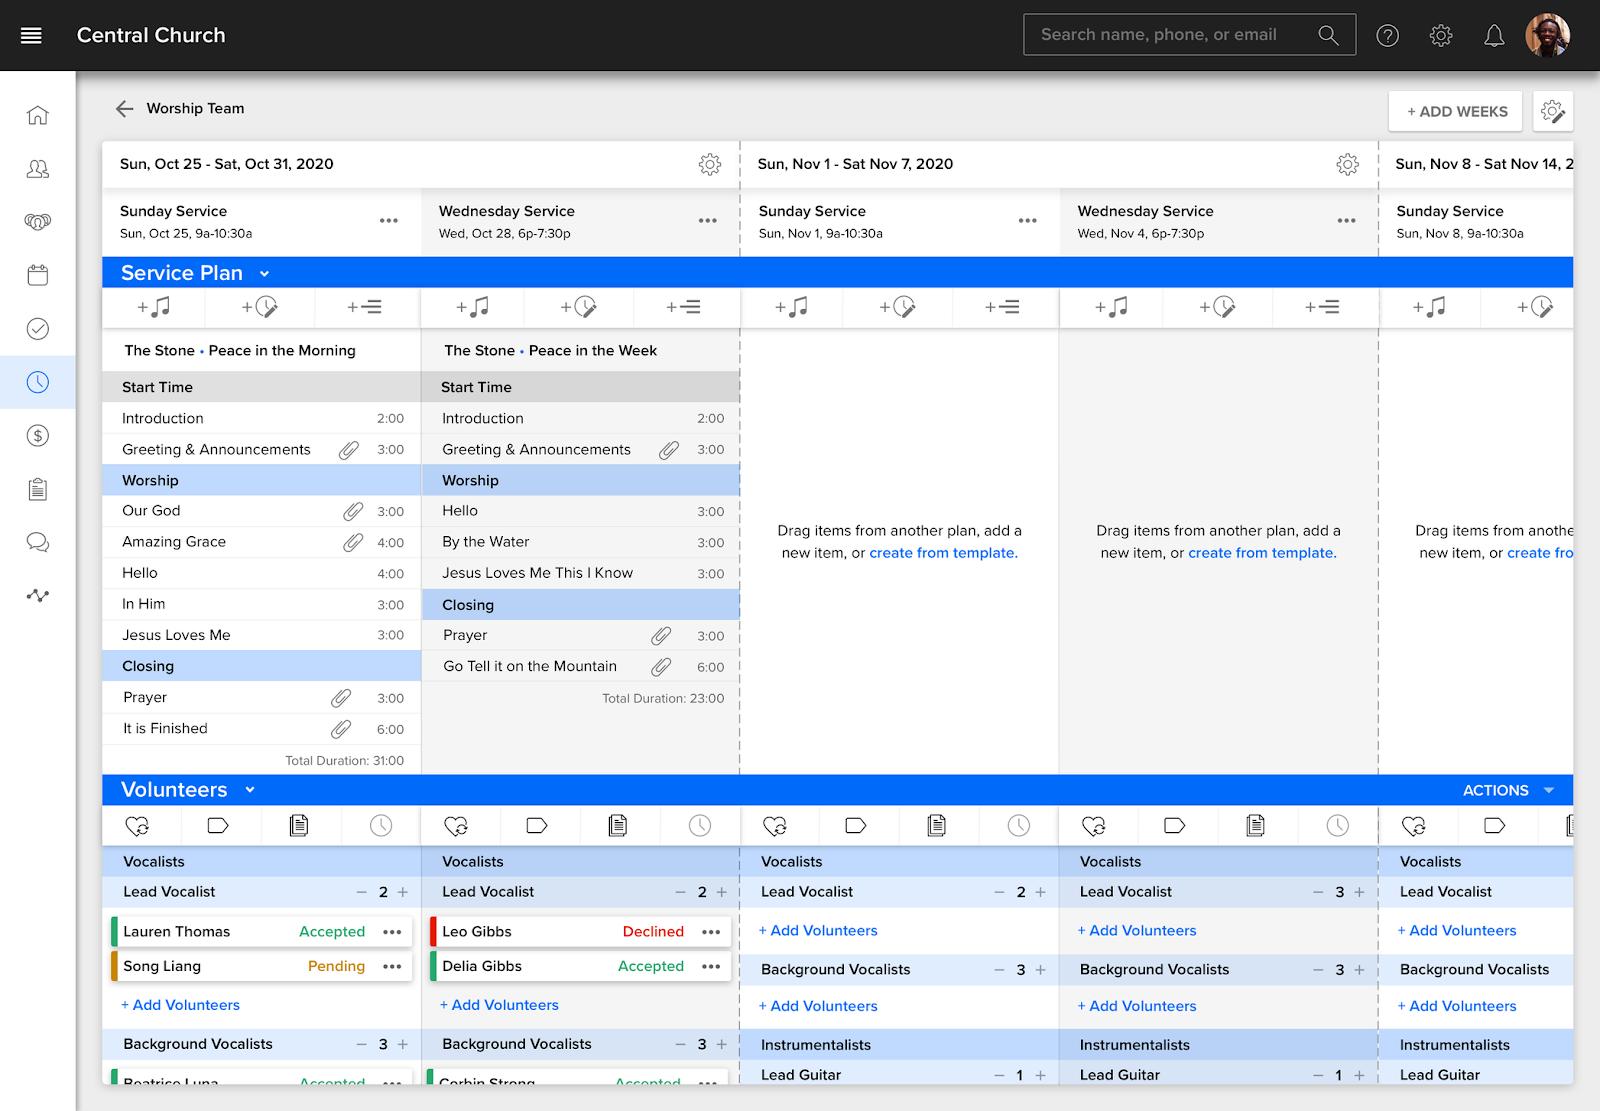Change Song Liang's Pending status
The width and height of the screenshot is (1600, 1111).
pyautogui.click(x=335, y=966)
